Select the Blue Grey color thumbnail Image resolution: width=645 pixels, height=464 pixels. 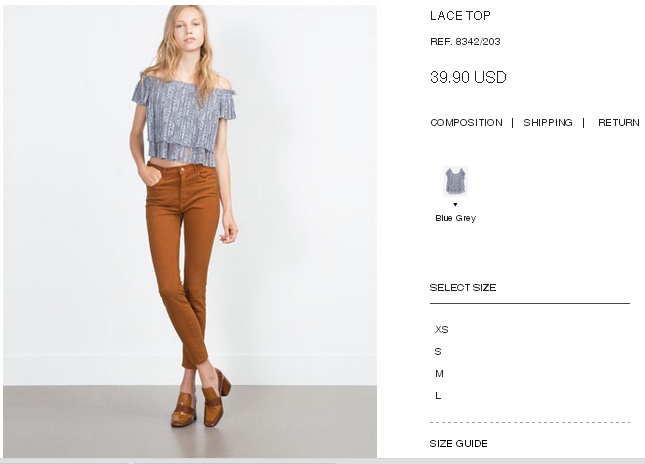[455, 181]
